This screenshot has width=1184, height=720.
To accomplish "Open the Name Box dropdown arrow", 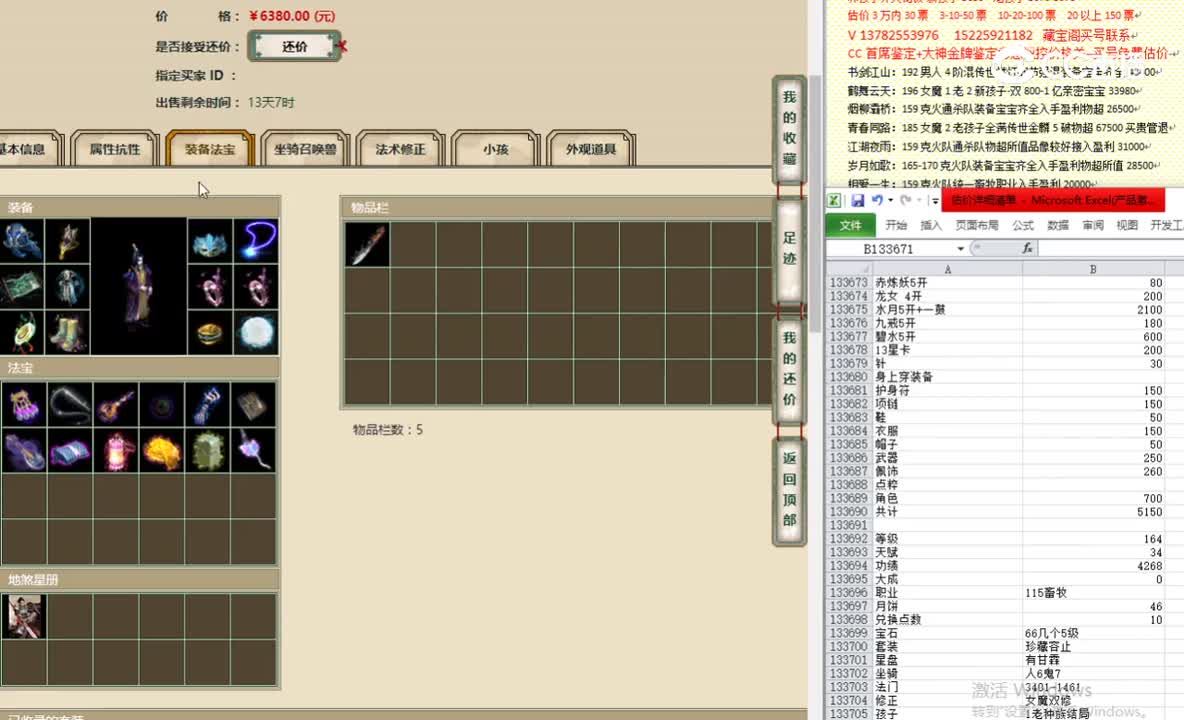I will pyautogui.click(x=960, y=248).
